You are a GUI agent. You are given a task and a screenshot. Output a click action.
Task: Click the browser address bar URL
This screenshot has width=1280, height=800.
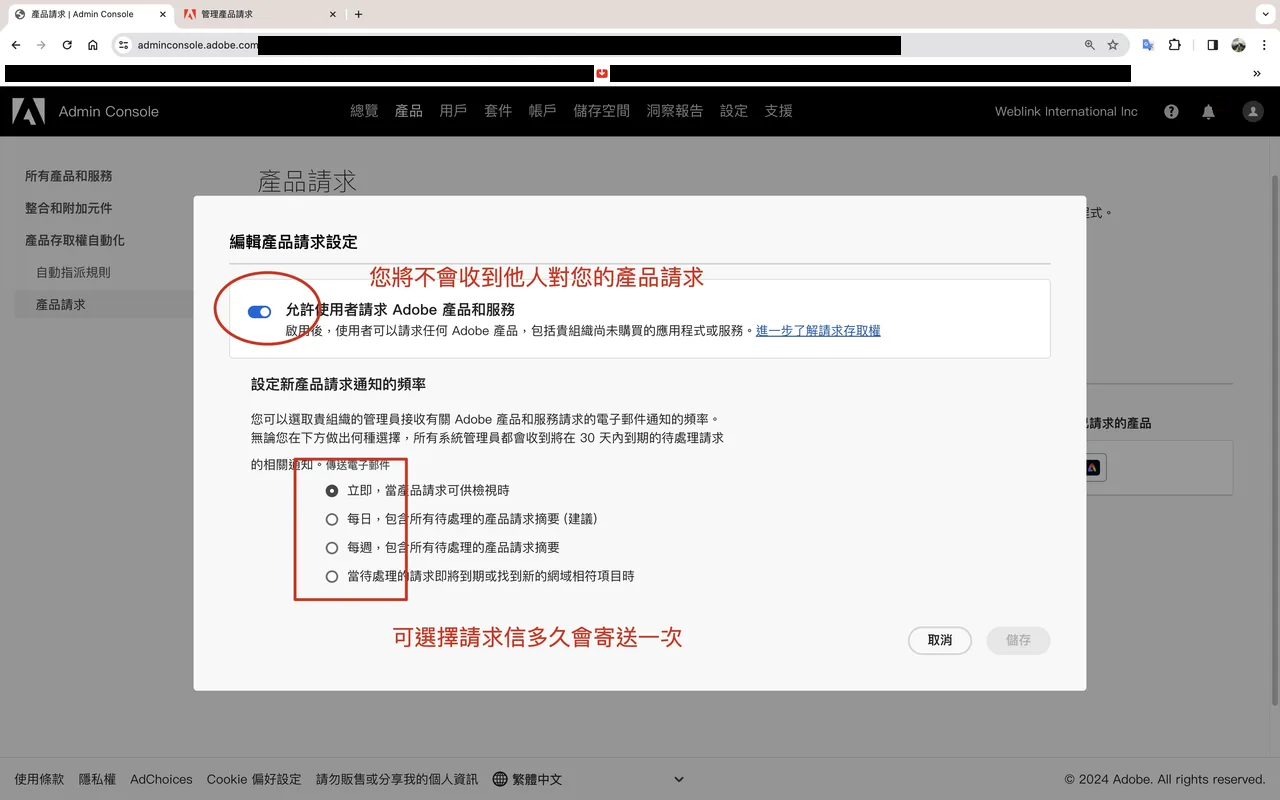click(197, 45)
